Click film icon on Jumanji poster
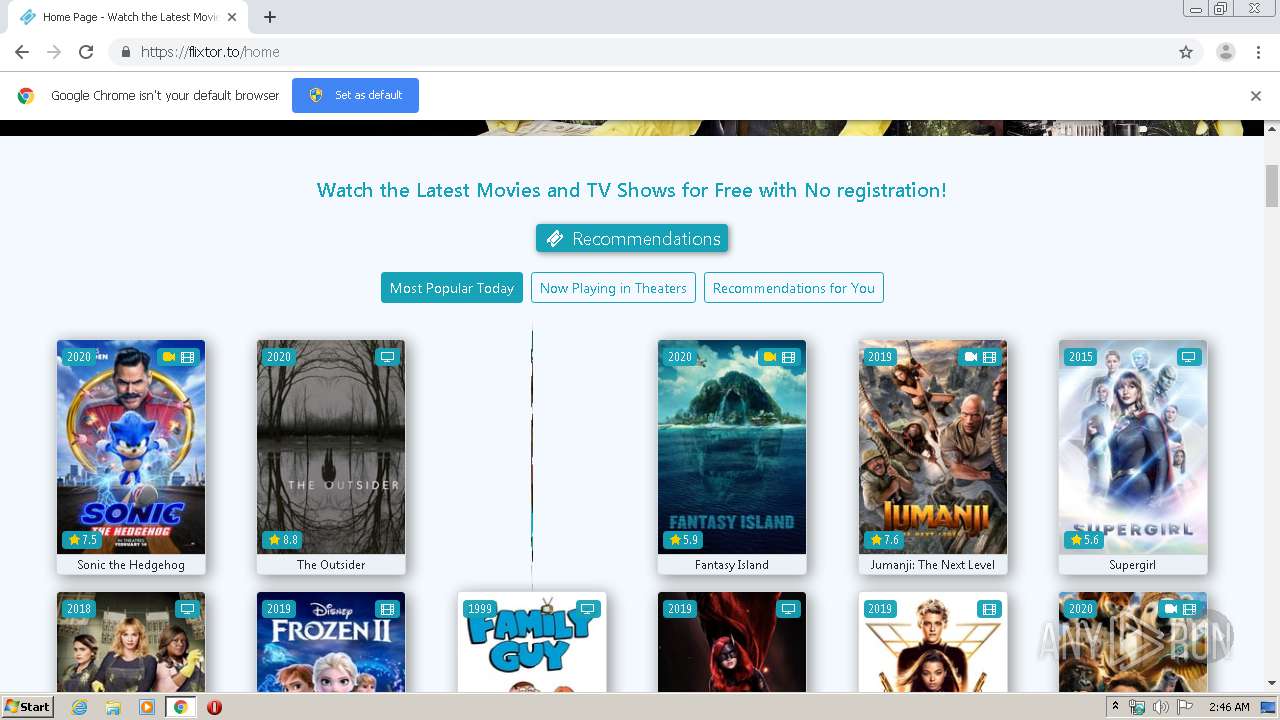The width and height of the screenshot is (1280, 720). click(x=990, y=357)
